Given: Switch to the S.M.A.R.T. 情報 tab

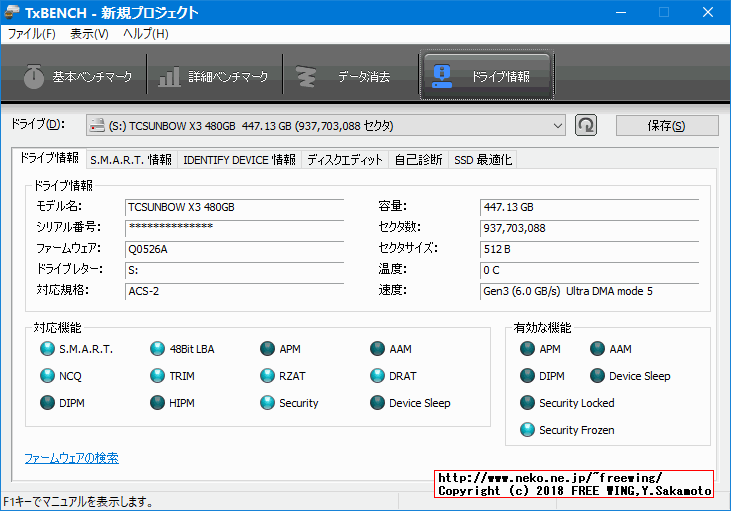Looking at the screenshot, I should pyautogui.click(x=131, y=160).
